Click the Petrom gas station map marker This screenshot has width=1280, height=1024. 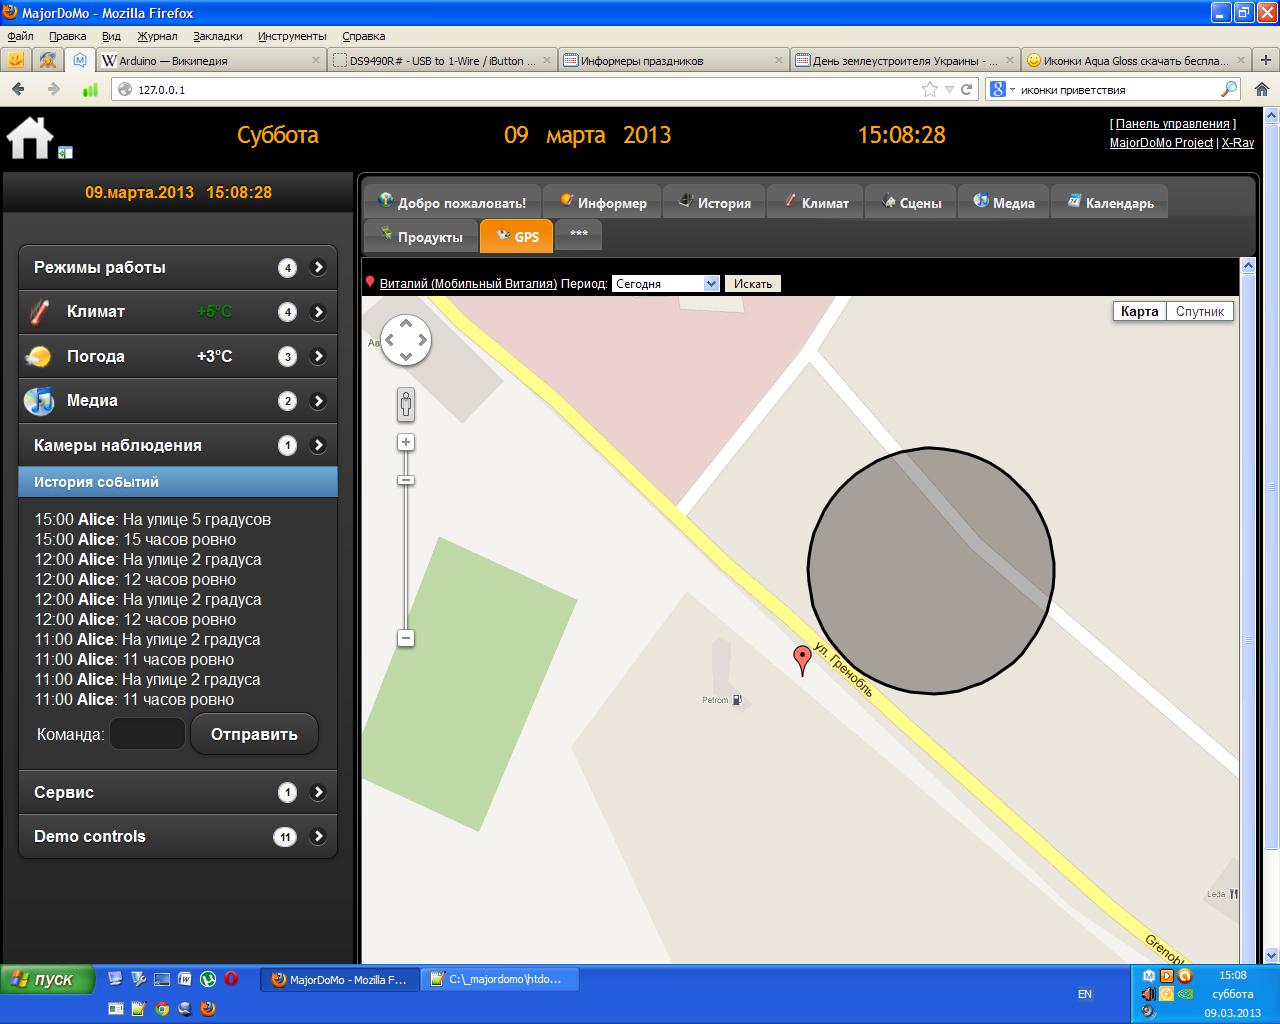(737, 700)
